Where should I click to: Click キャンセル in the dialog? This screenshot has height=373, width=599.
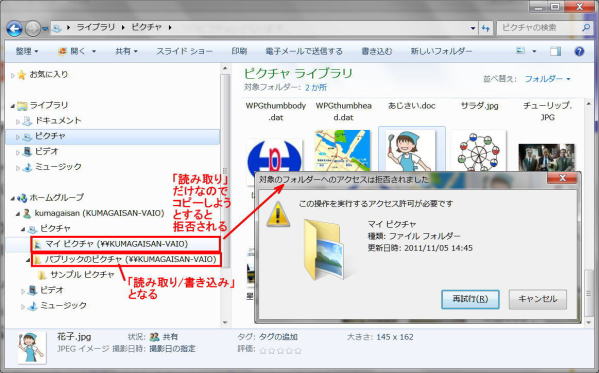click(537, 299)
